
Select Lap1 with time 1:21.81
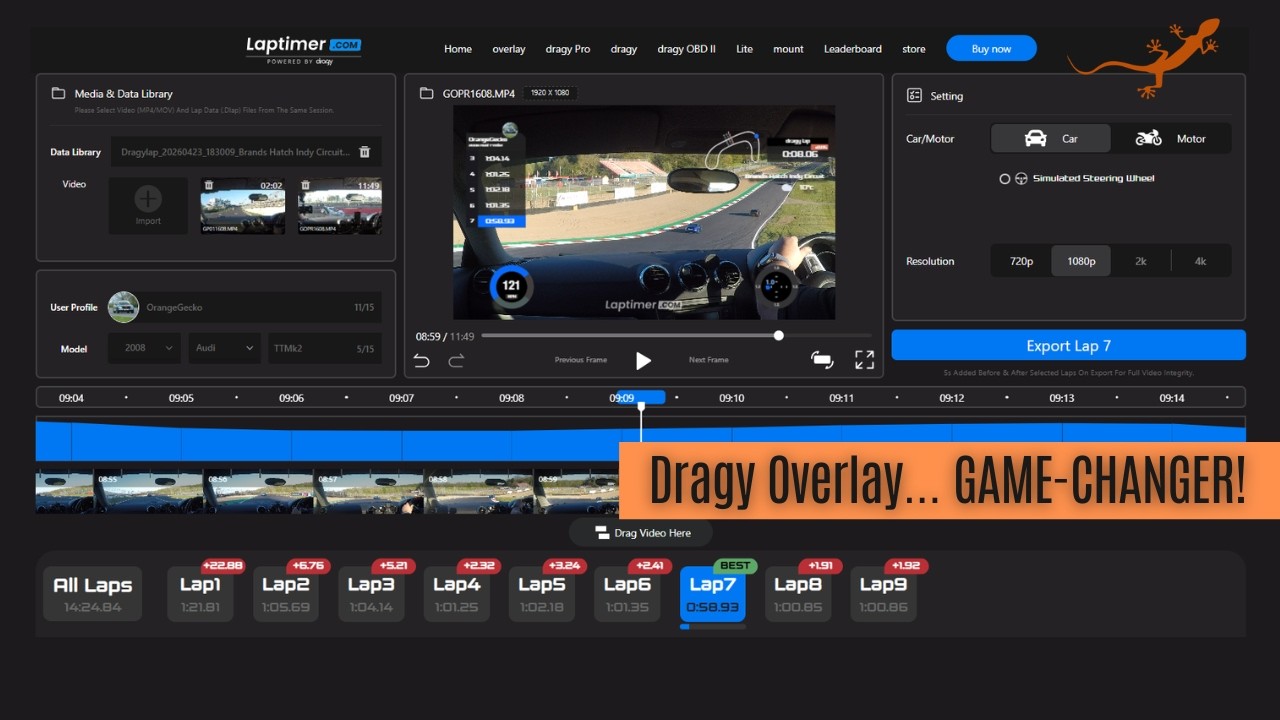pyautogui.click(x=201, y=594)
